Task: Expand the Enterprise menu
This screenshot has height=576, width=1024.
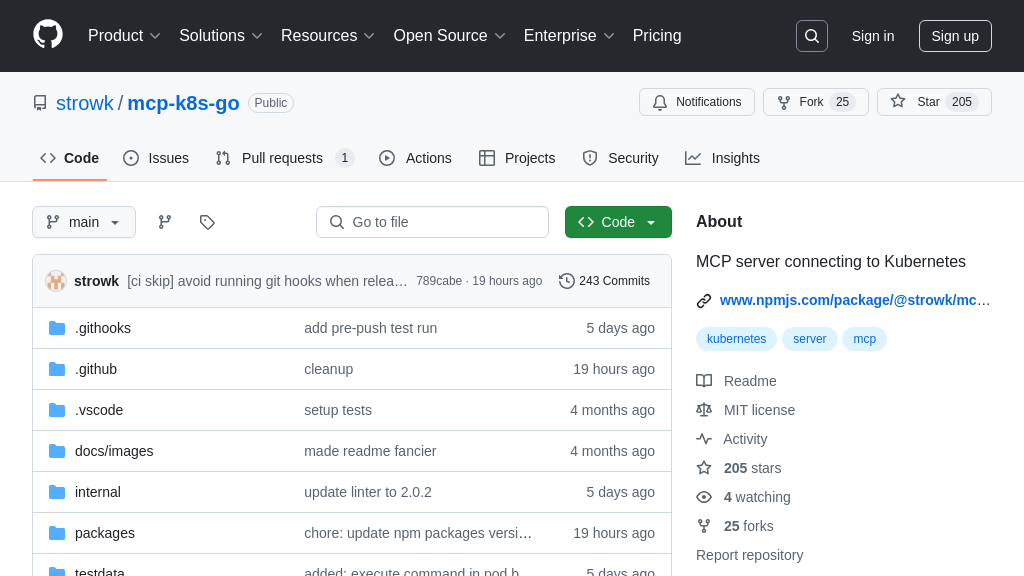Action: pyautogui.click(x=569, y=36)
